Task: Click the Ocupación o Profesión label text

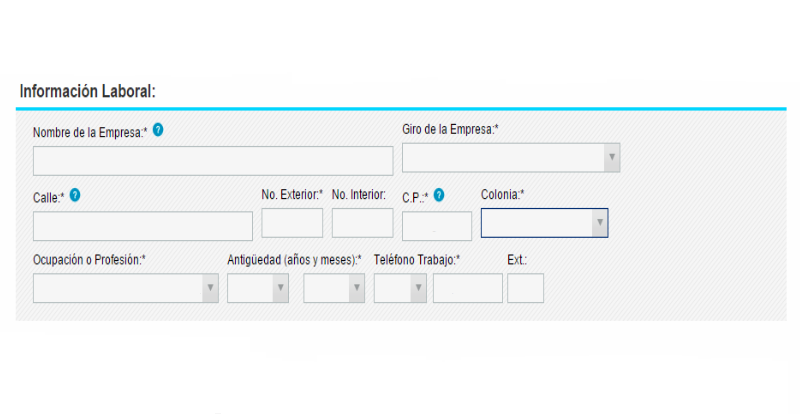Action: pyautogui.click(x=89, y=260)
